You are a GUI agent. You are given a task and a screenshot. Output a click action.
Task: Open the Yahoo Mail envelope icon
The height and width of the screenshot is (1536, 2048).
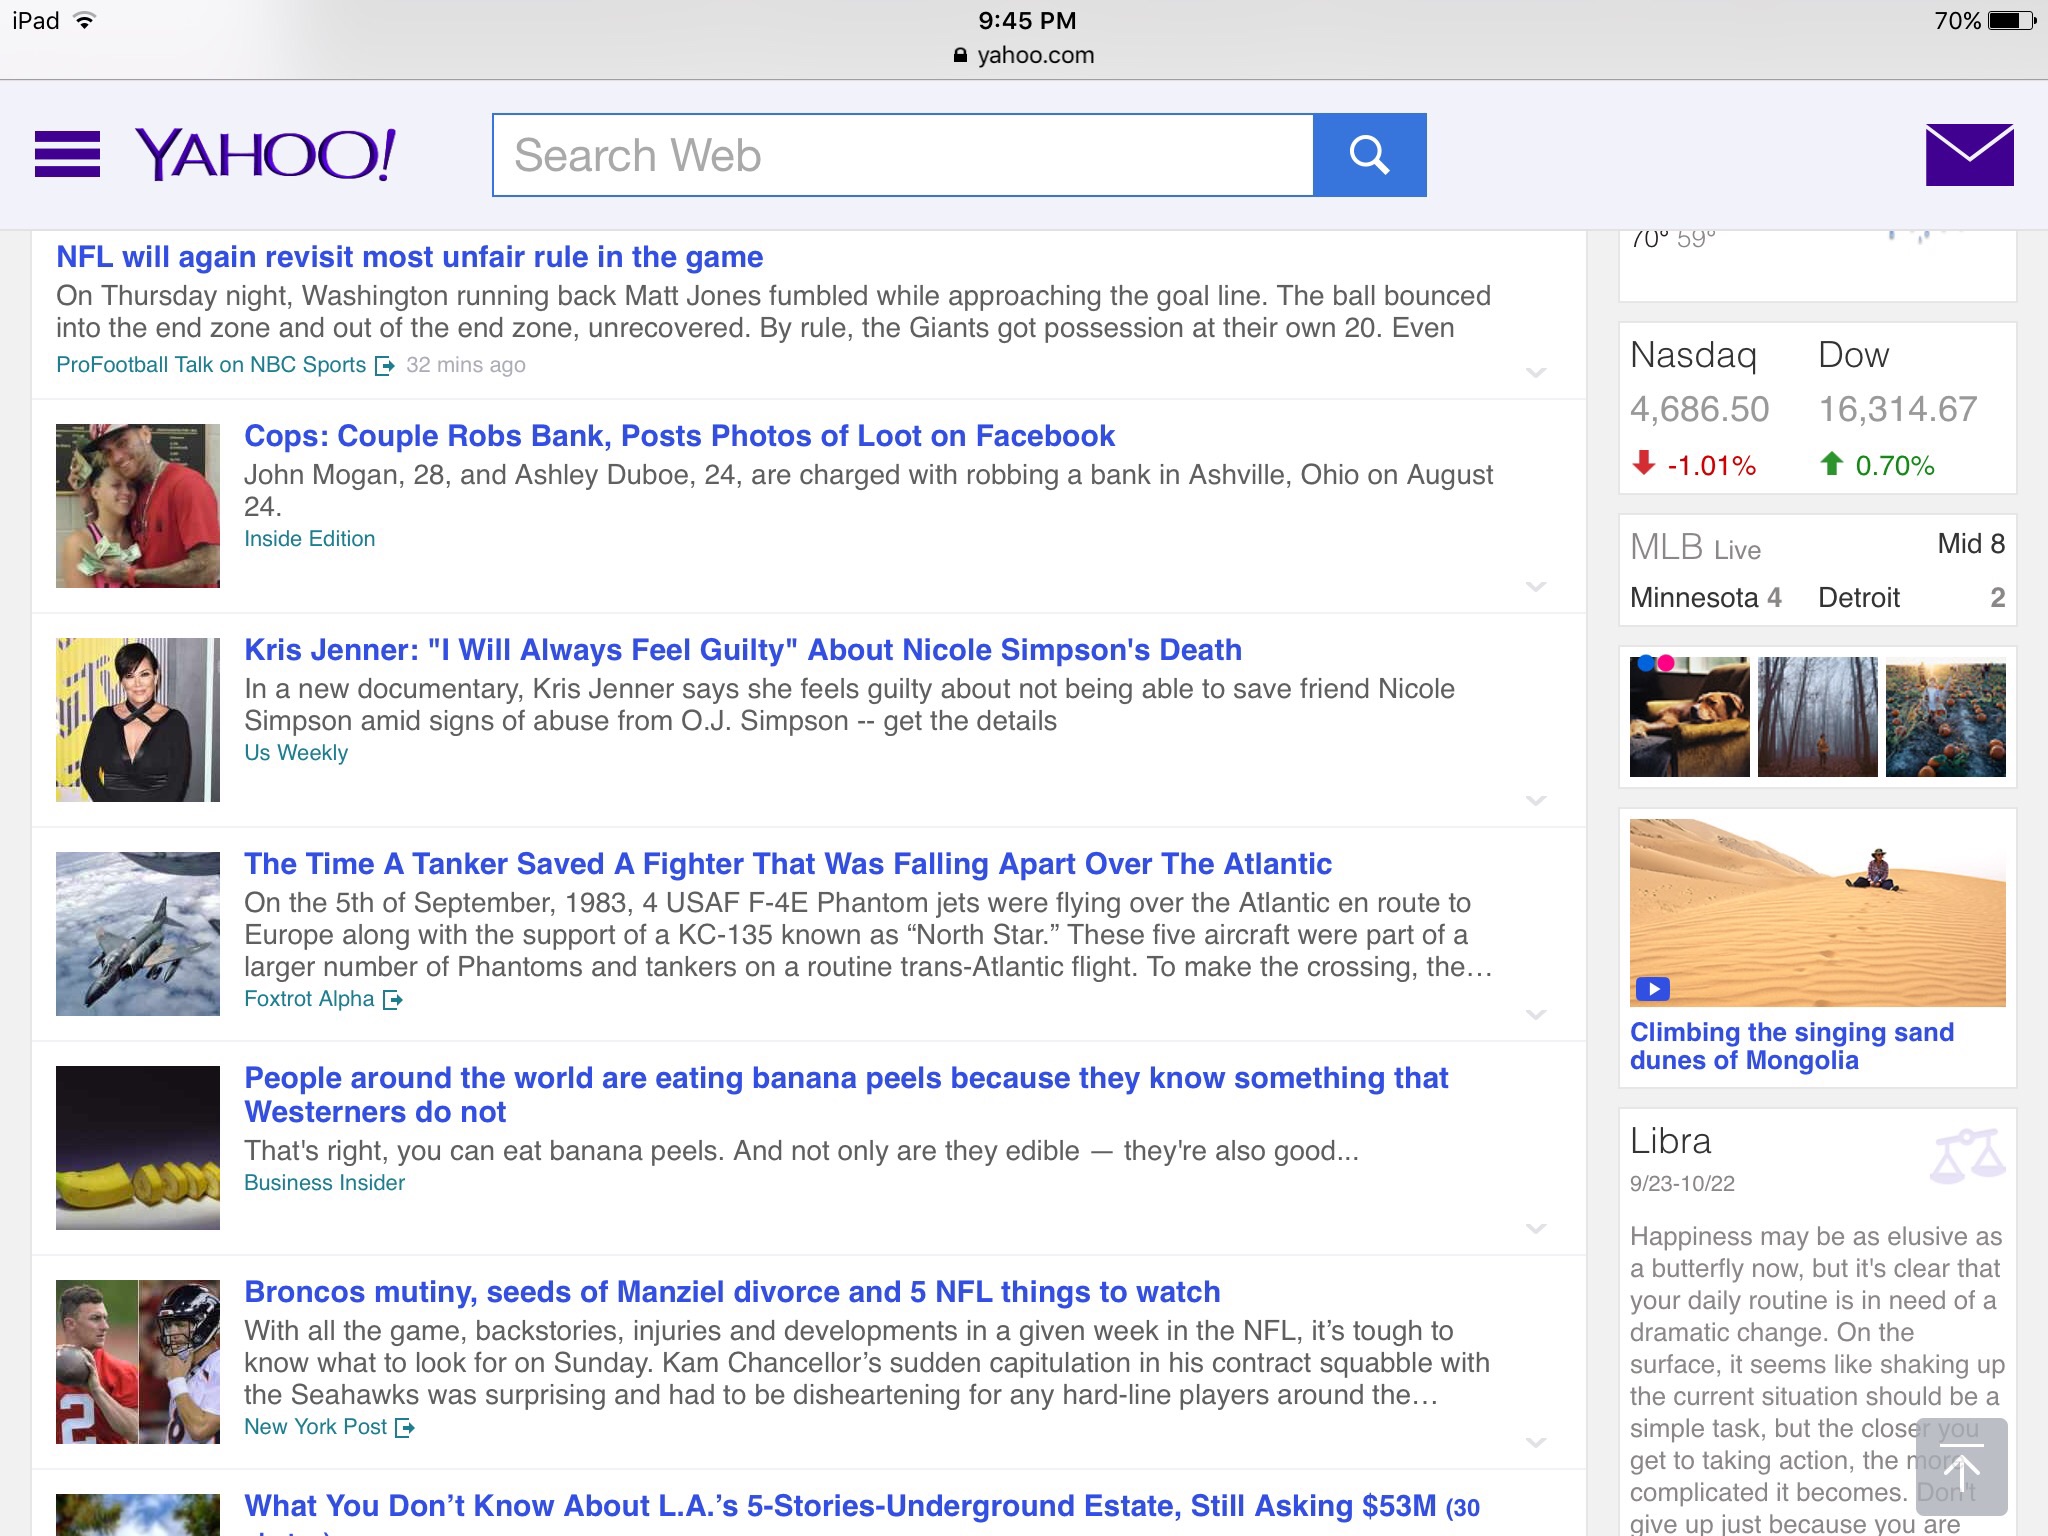1969,155
